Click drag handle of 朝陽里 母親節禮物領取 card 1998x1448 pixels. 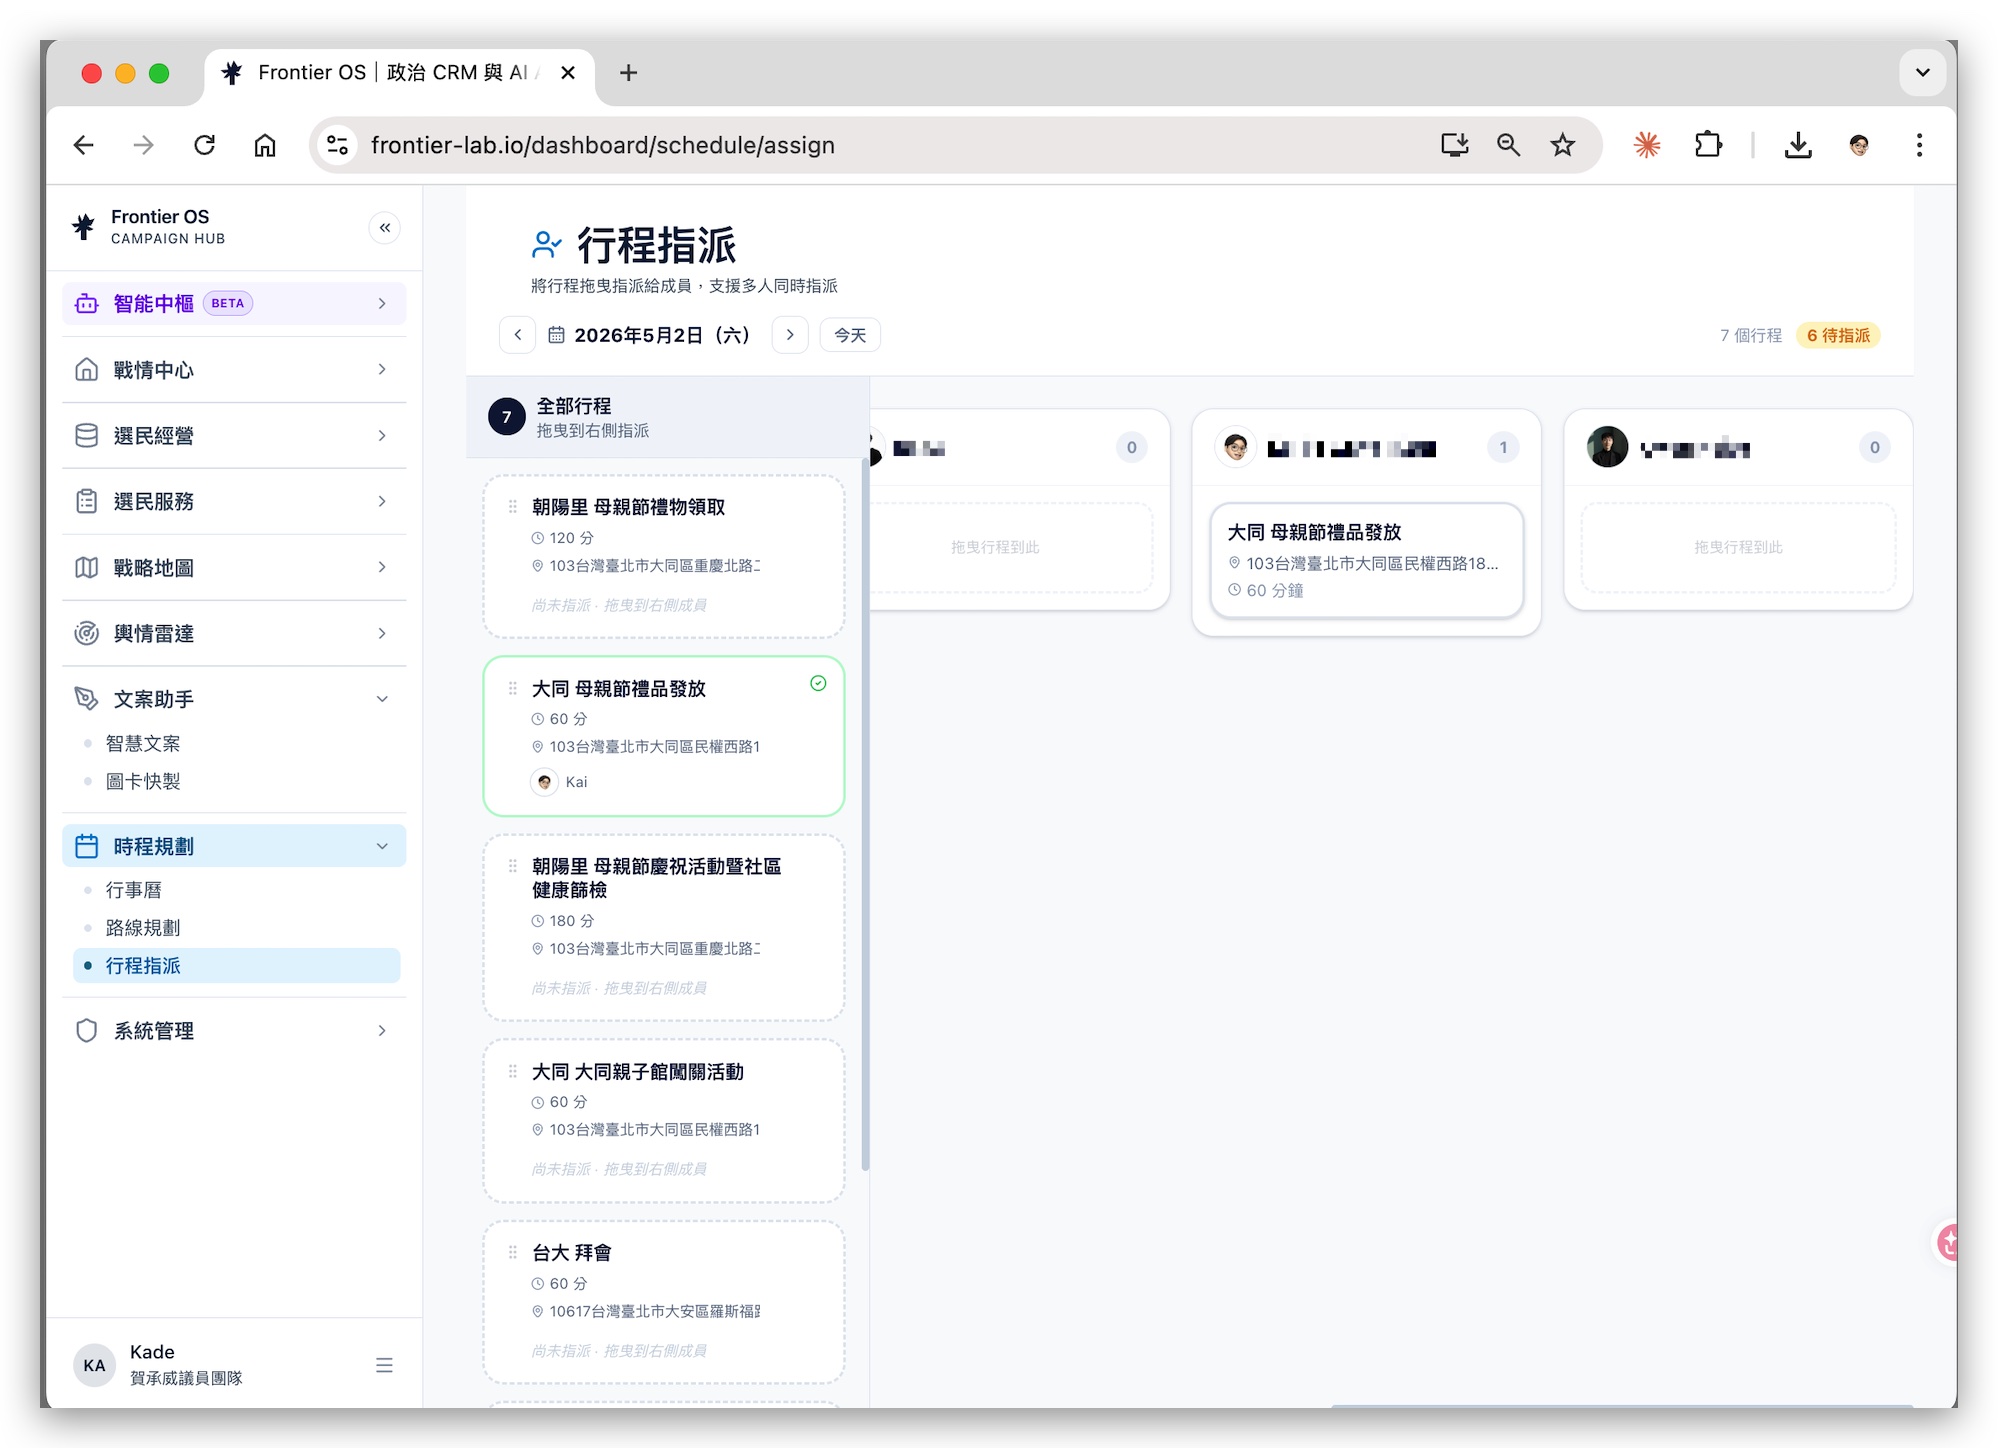pos(513,507)
